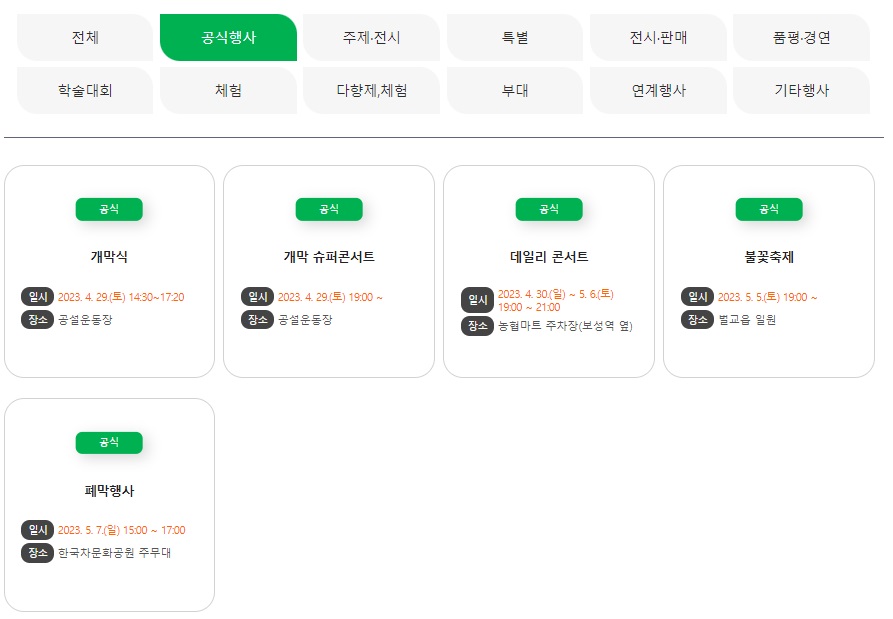
Task: Switch to the 주제·전시 tab
Action: tap(371, 38)
